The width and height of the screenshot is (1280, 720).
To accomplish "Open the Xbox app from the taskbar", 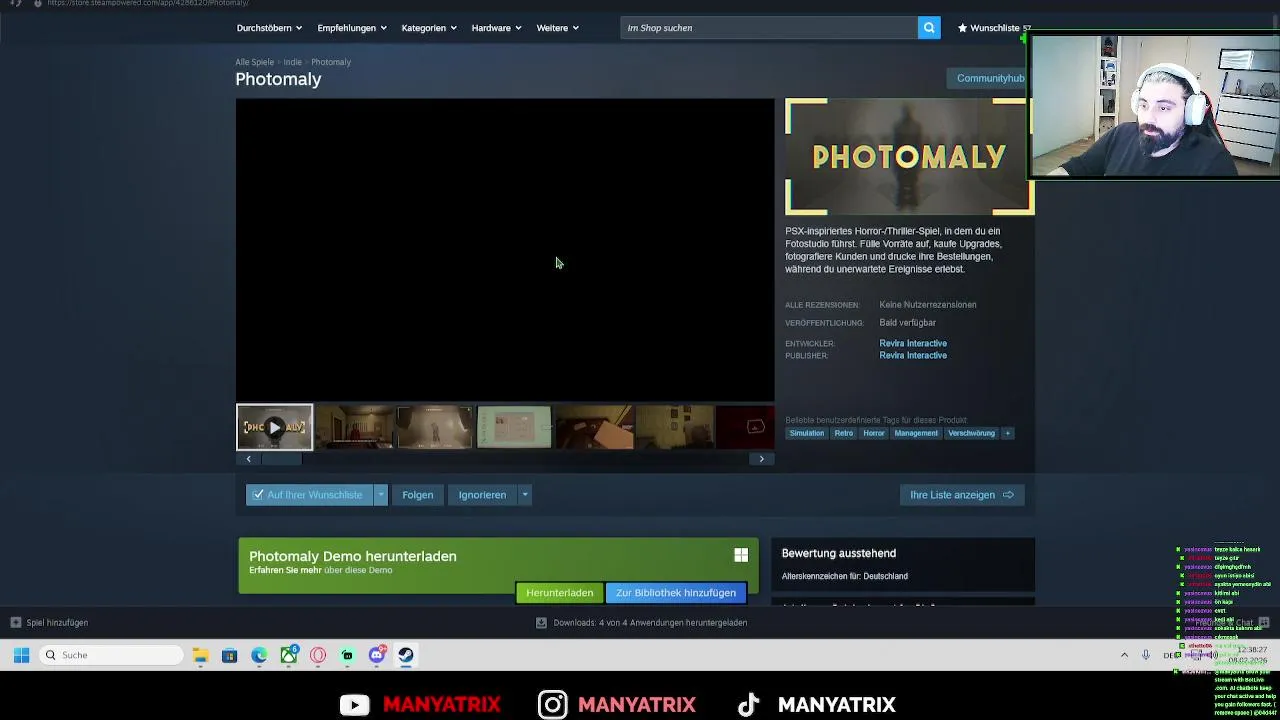I will pyautogui.click(x=289, y=655).
